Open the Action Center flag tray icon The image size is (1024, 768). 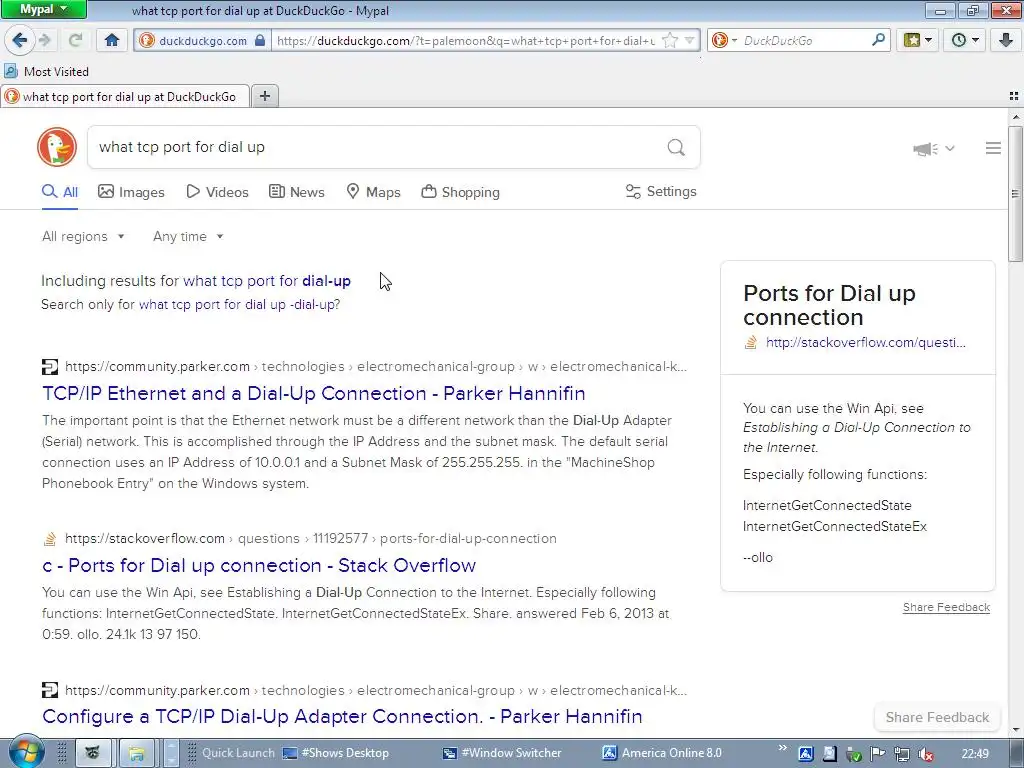(x=878, y=754)
